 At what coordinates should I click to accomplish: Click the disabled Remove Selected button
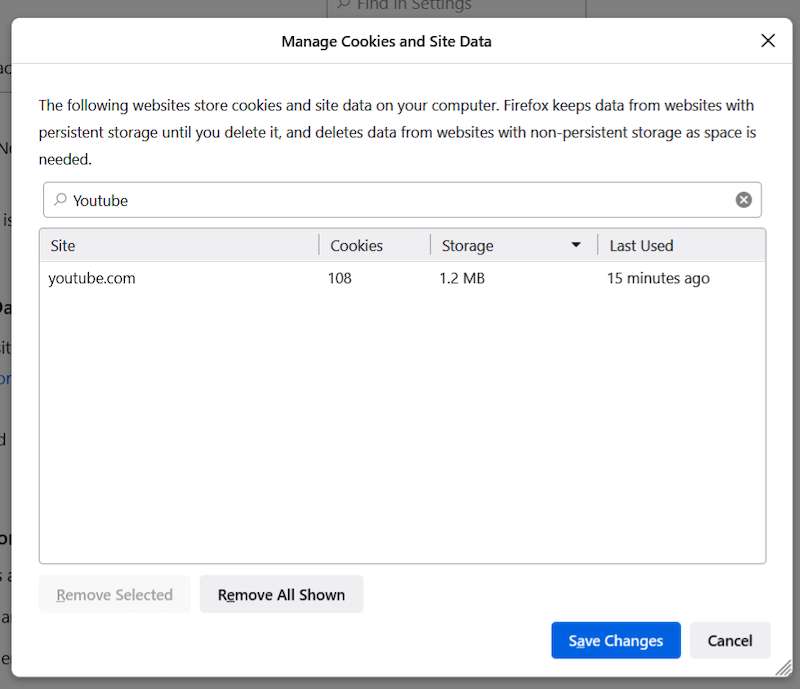(x=114, y=595)
